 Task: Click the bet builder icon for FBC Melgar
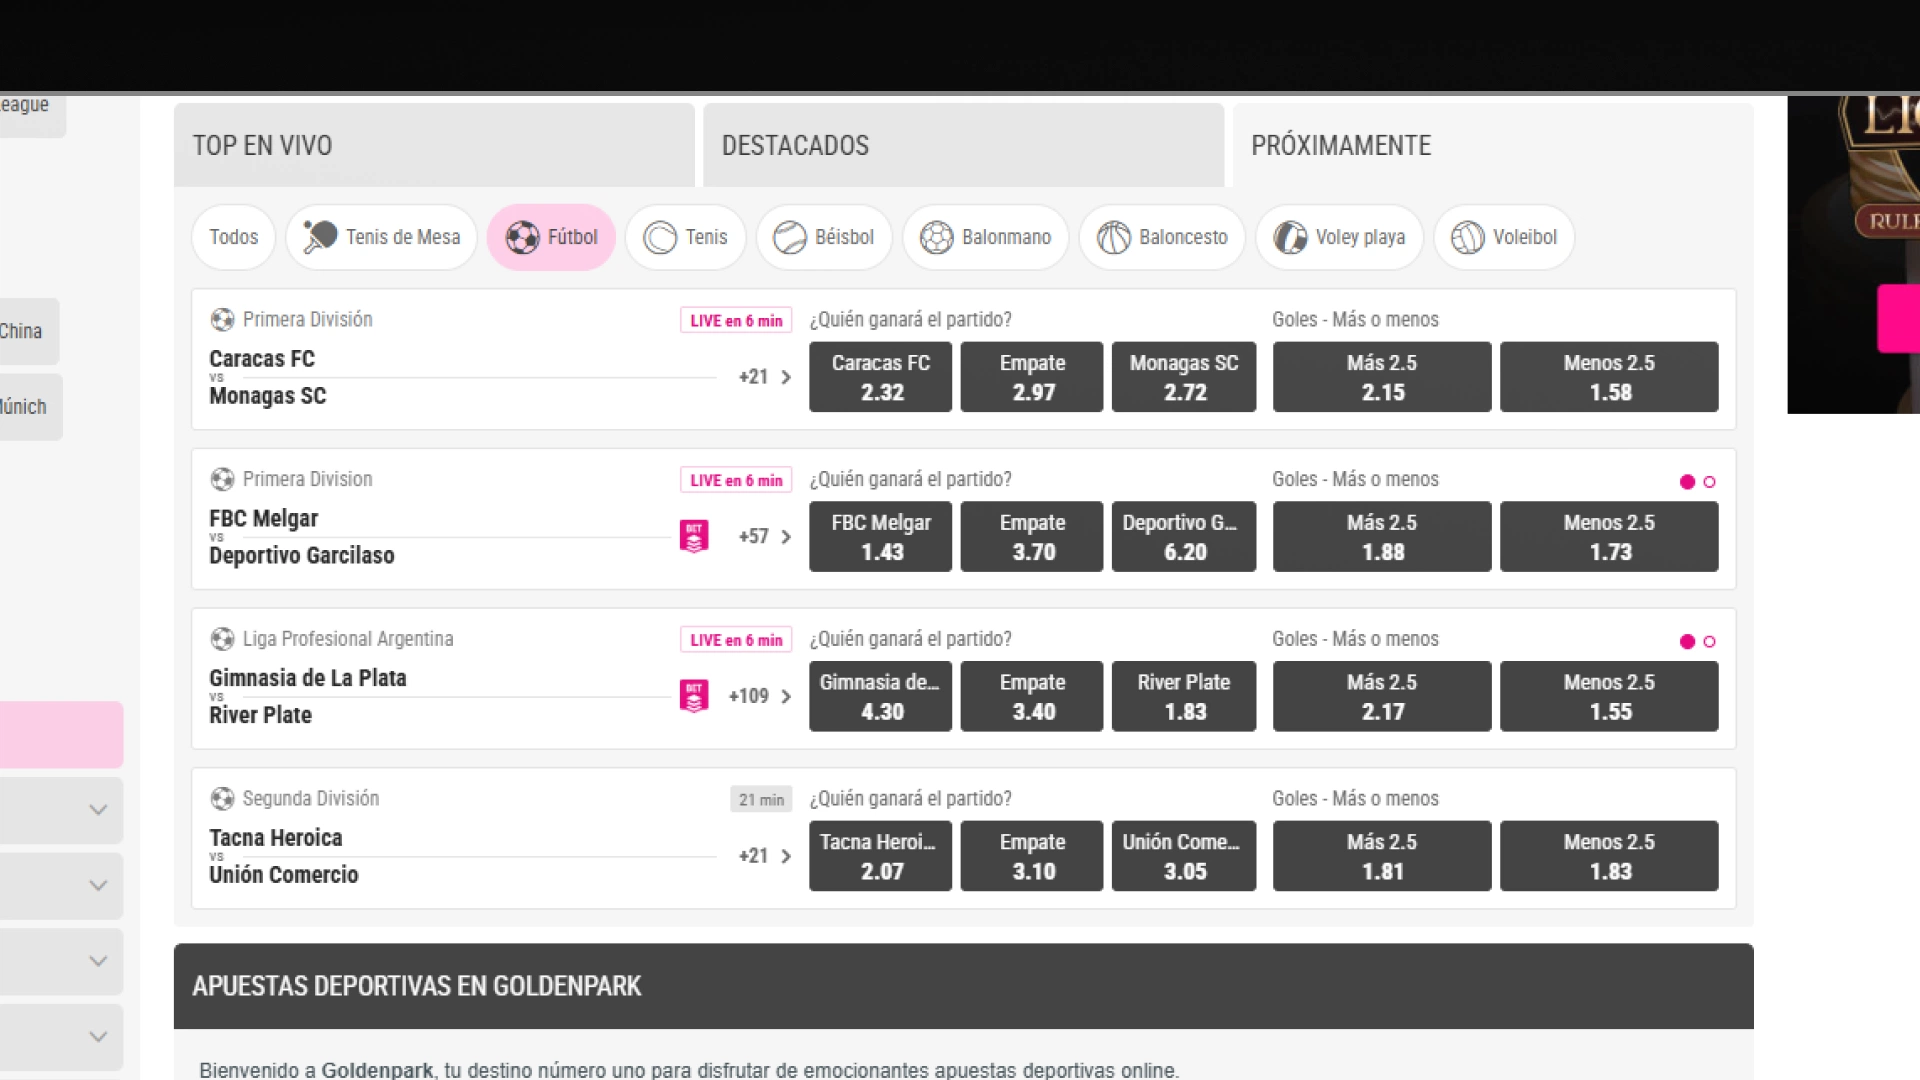694,536
